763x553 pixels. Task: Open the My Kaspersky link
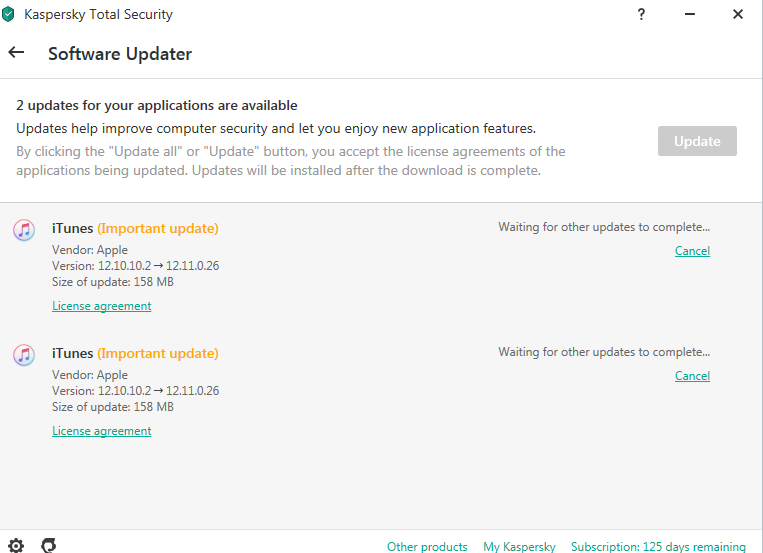point(519,547)
